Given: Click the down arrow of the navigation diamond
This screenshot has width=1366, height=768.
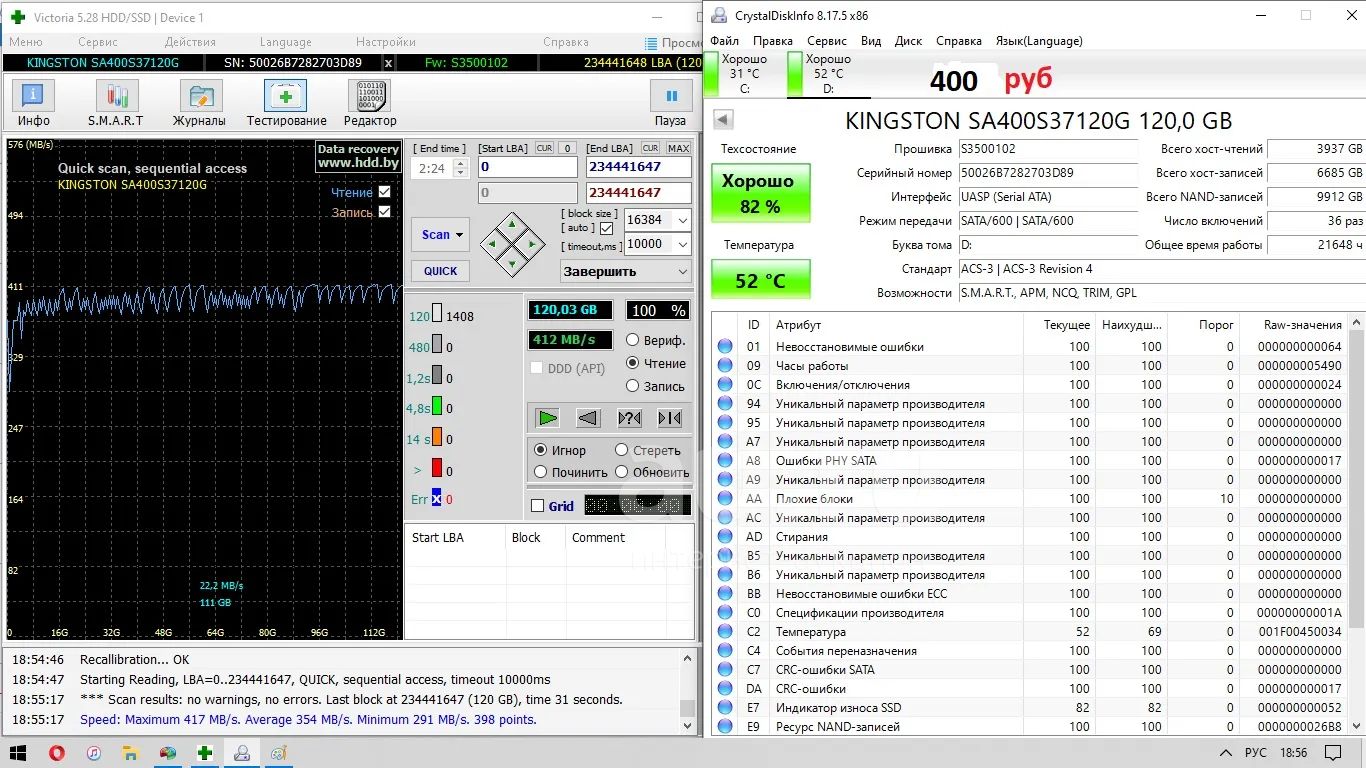Looking at the screenshot, I should pyautogui.click(x=512, y=265).
